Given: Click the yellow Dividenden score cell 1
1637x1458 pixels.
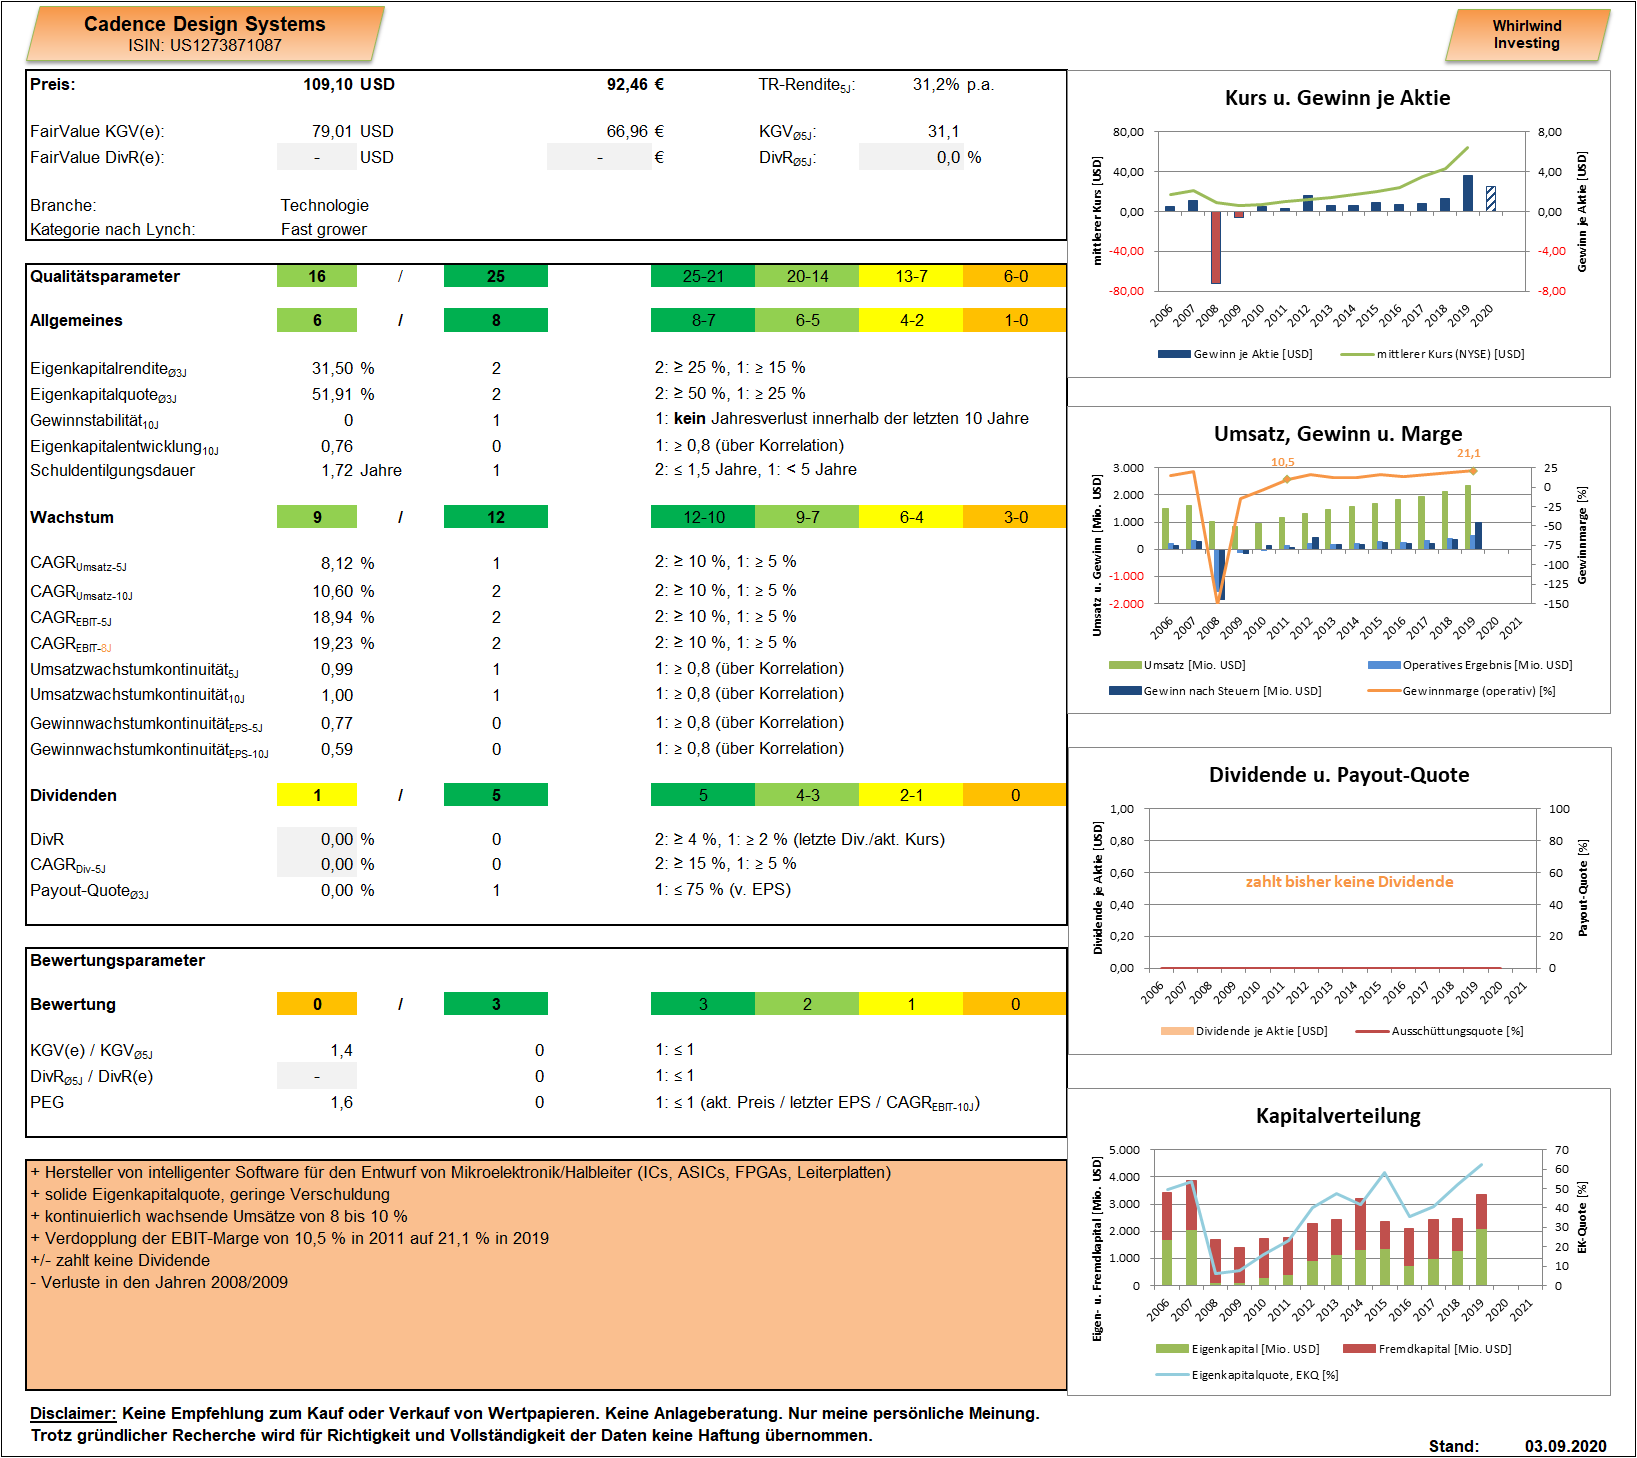Looking at the screenshot, I should coord(317,795).
